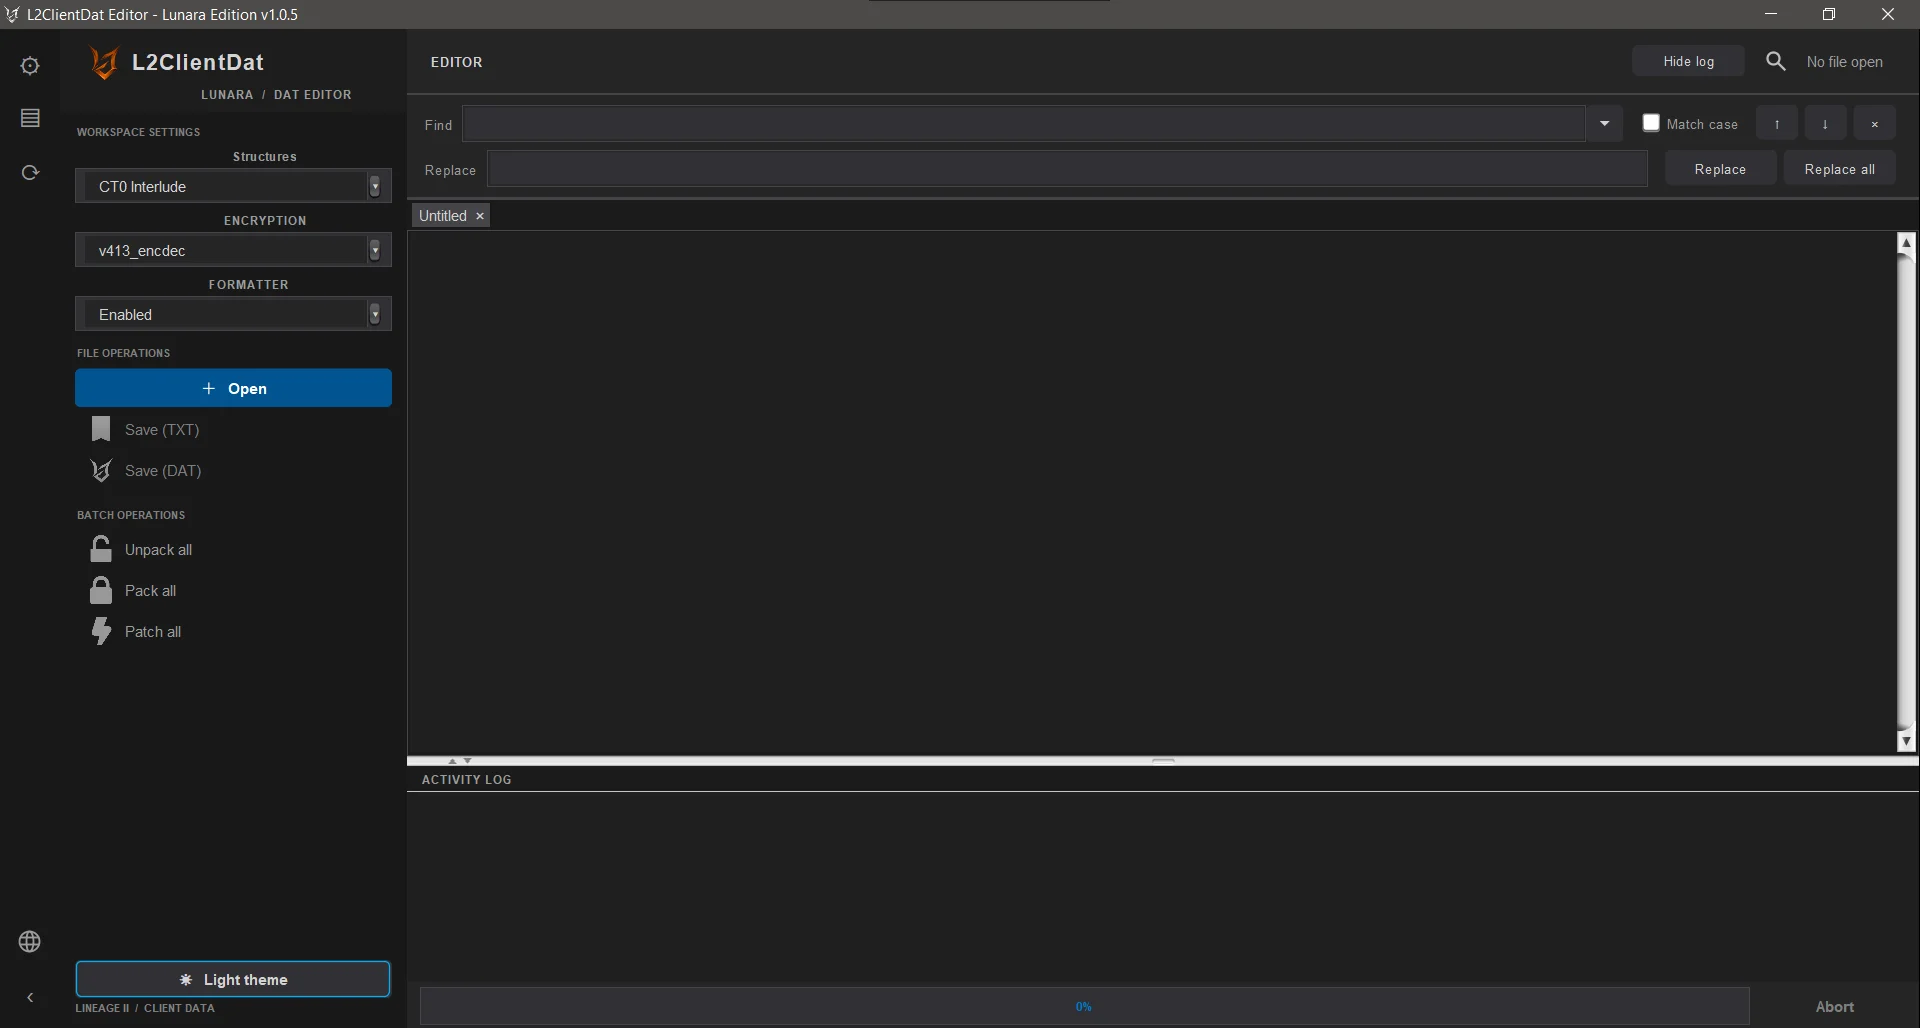The image size is (1920, 1028).
Task: Click the L2ClientDat fox logo
Action: point(104,63)
